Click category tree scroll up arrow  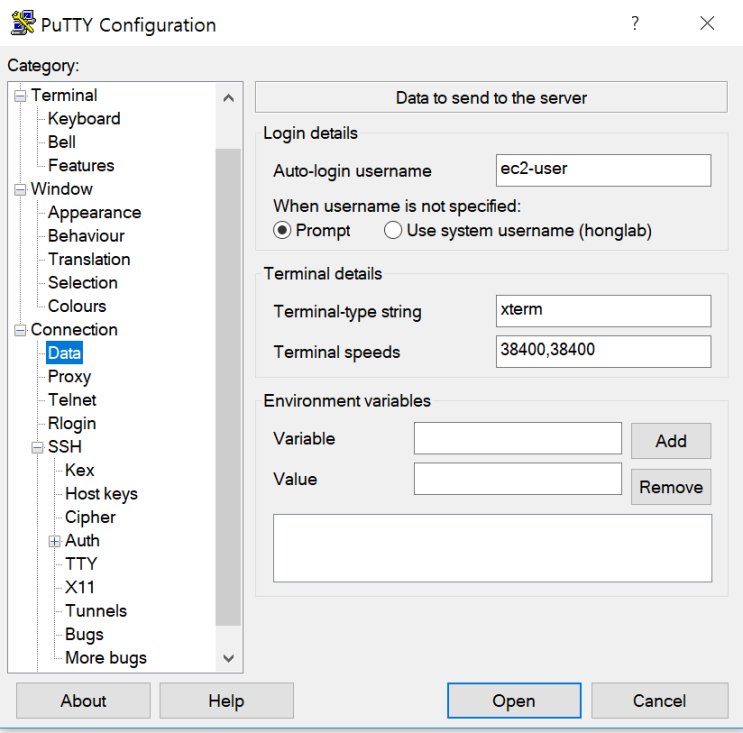[228, 98]
